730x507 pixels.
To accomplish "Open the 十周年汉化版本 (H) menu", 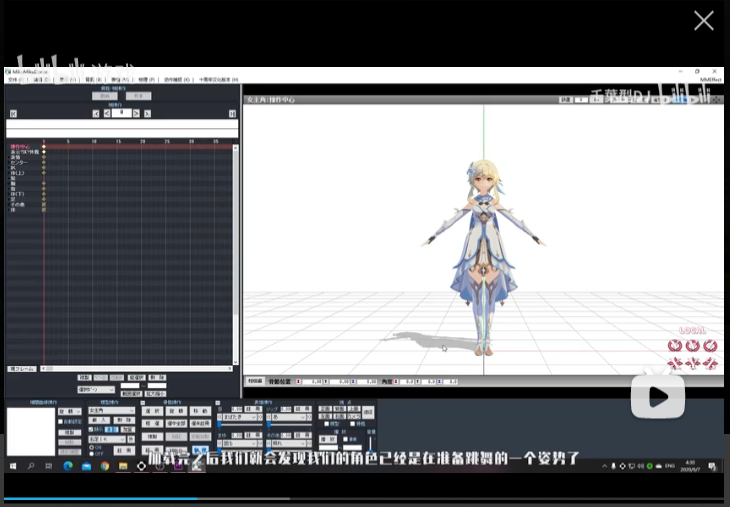I will [219, 80].
